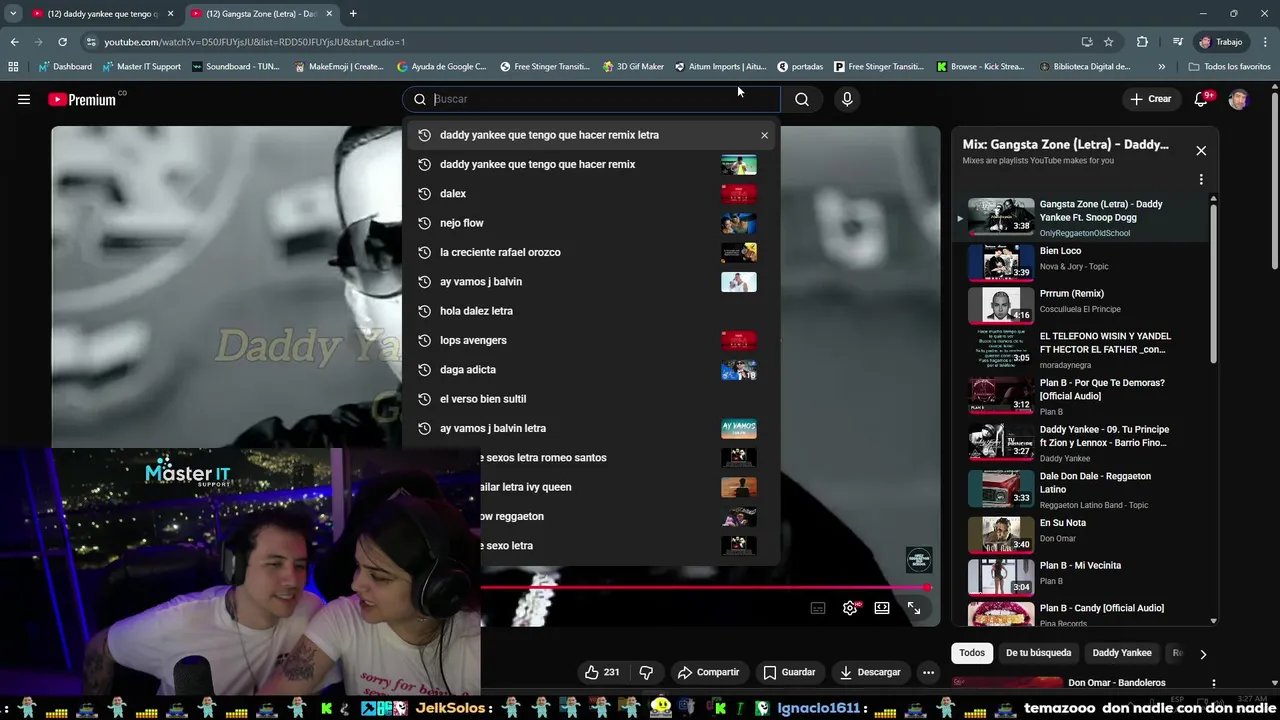
Task: Open the account avatar menu
Action: coord(1238,99)
